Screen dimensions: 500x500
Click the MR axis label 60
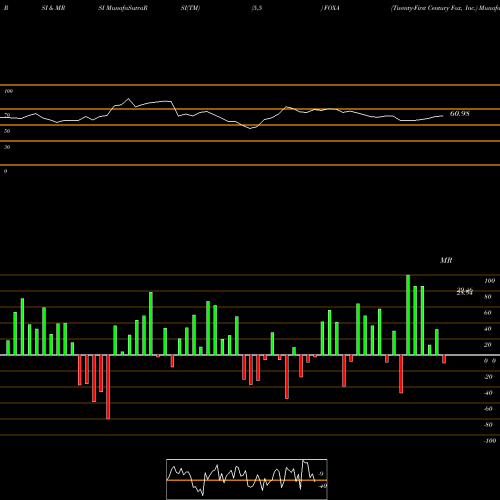[x=488, y=313]
